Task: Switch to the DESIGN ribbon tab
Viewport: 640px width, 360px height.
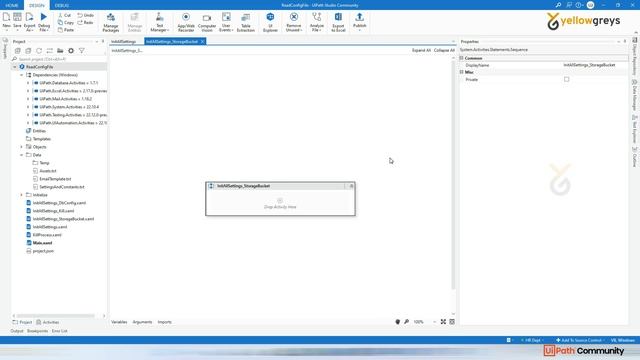Action: [x=37, y=5]
